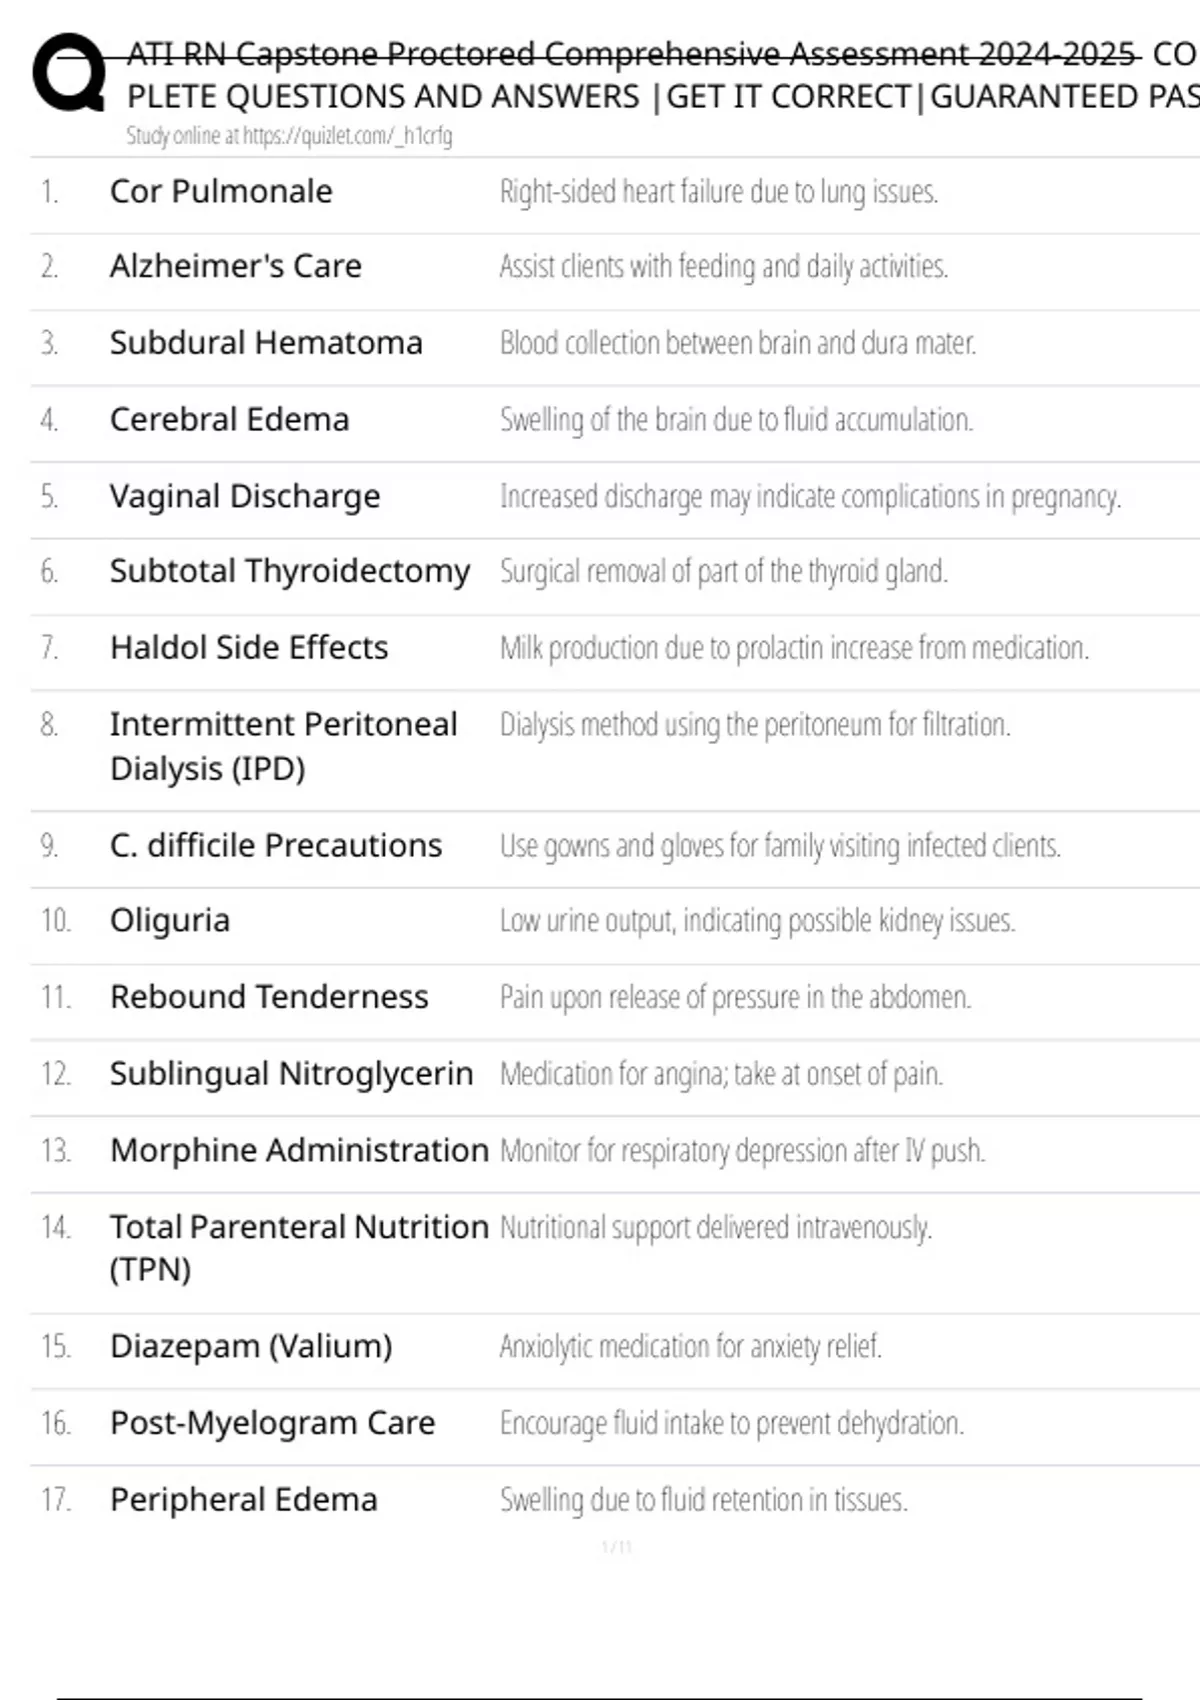Screen dimensions: 1200x1700
Task: Click the Post-Myelogram Care definition
Action: [x=732, y=1423]
